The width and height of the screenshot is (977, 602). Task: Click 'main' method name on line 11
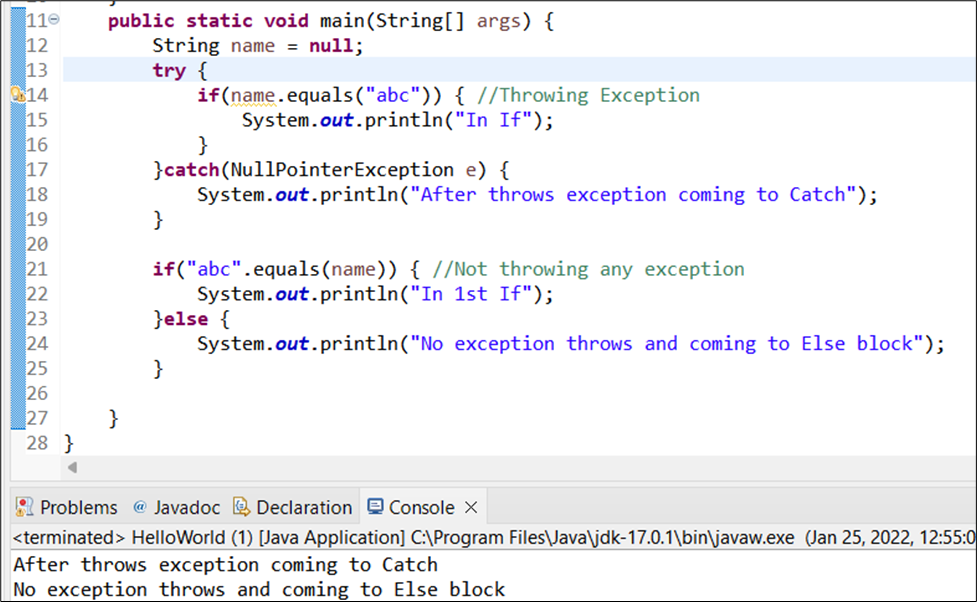click(x=342, y=21)
